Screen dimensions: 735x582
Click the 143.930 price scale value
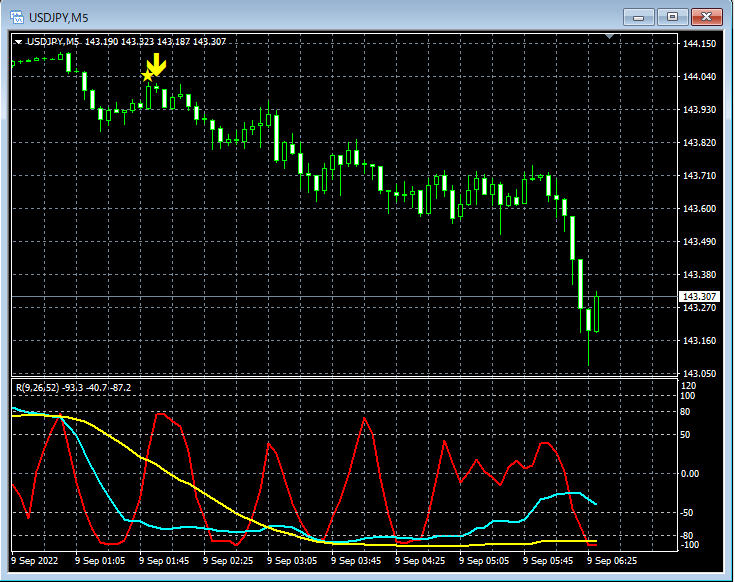699,110
